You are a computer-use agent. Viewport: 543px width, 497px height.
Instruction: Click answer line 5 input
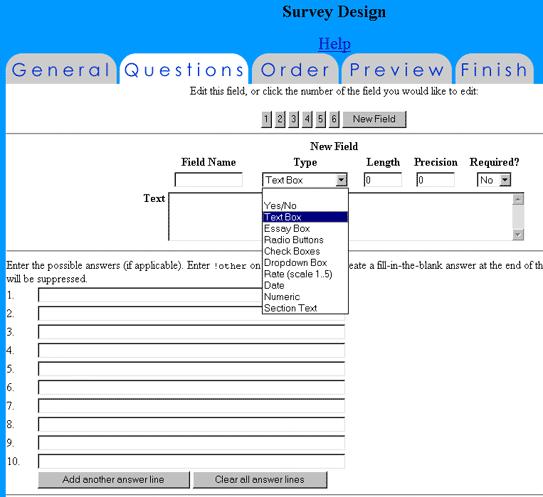[x=192, y=369]
